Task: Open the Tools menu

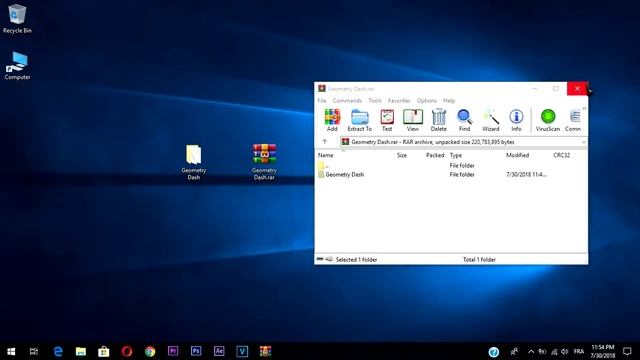Action: point(375,100)
